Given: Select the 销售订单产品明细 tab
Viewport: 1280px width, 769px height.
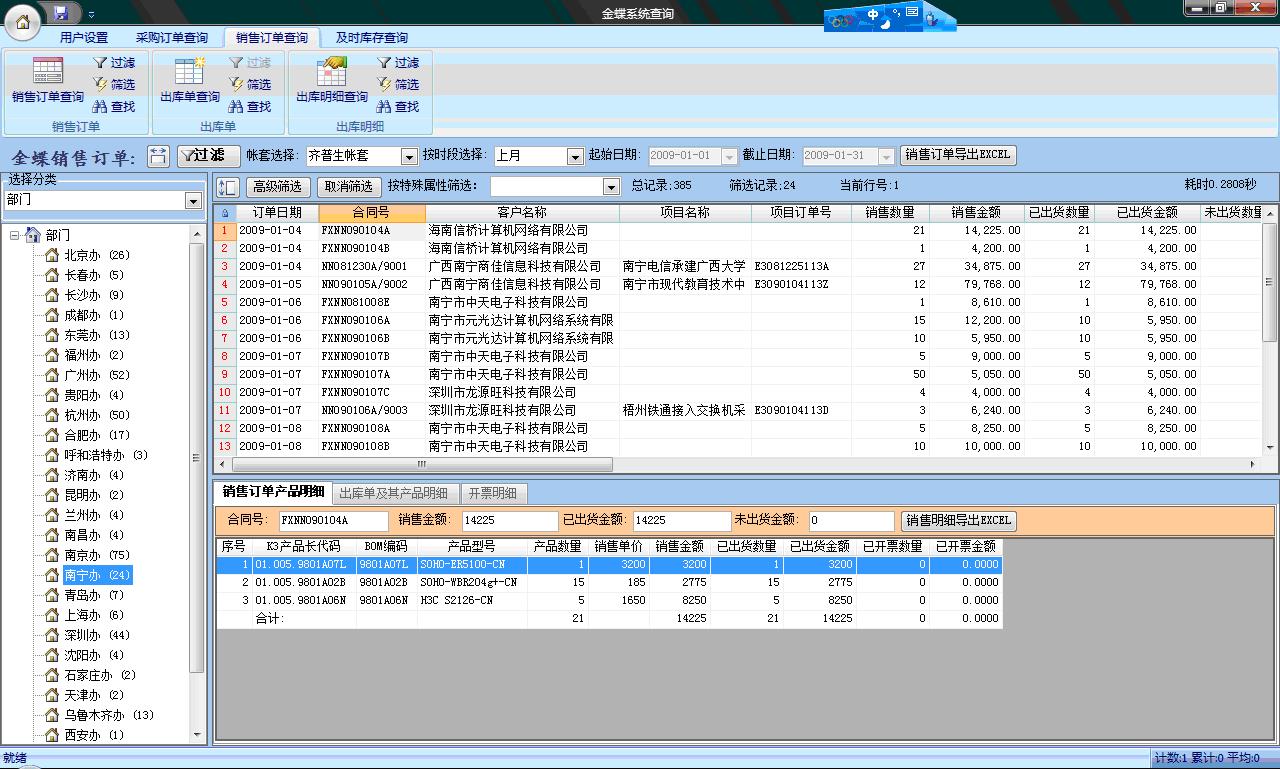Looking at the screenshot, I should [x=273, y=492].
